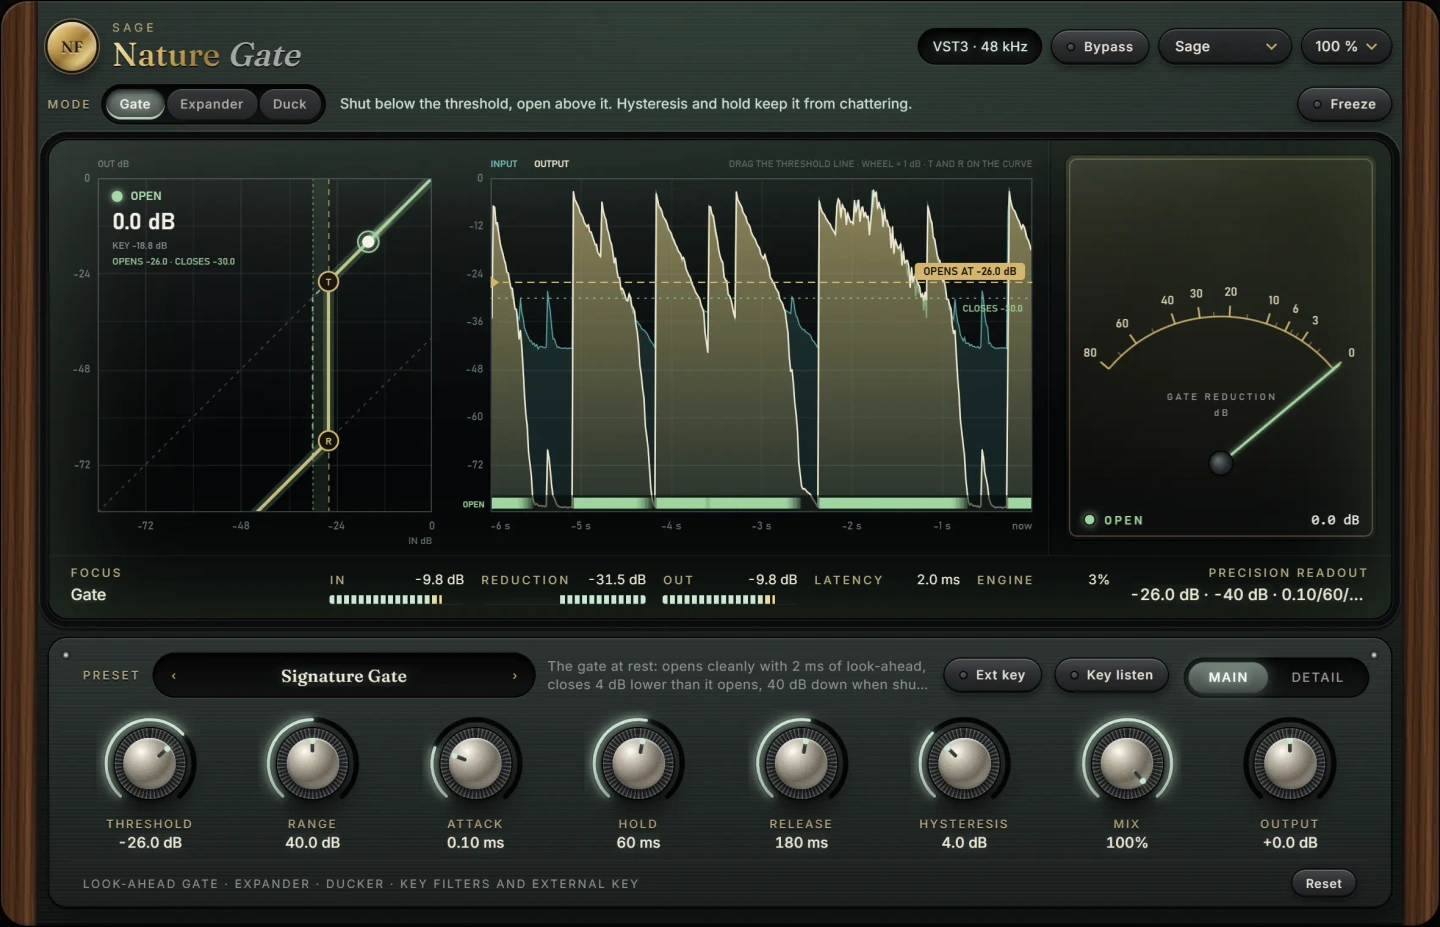Click the gate reduction meter needle pivot
Image resolution: width=1440 pixels, height=927 pixels.
coord(1220,463)
